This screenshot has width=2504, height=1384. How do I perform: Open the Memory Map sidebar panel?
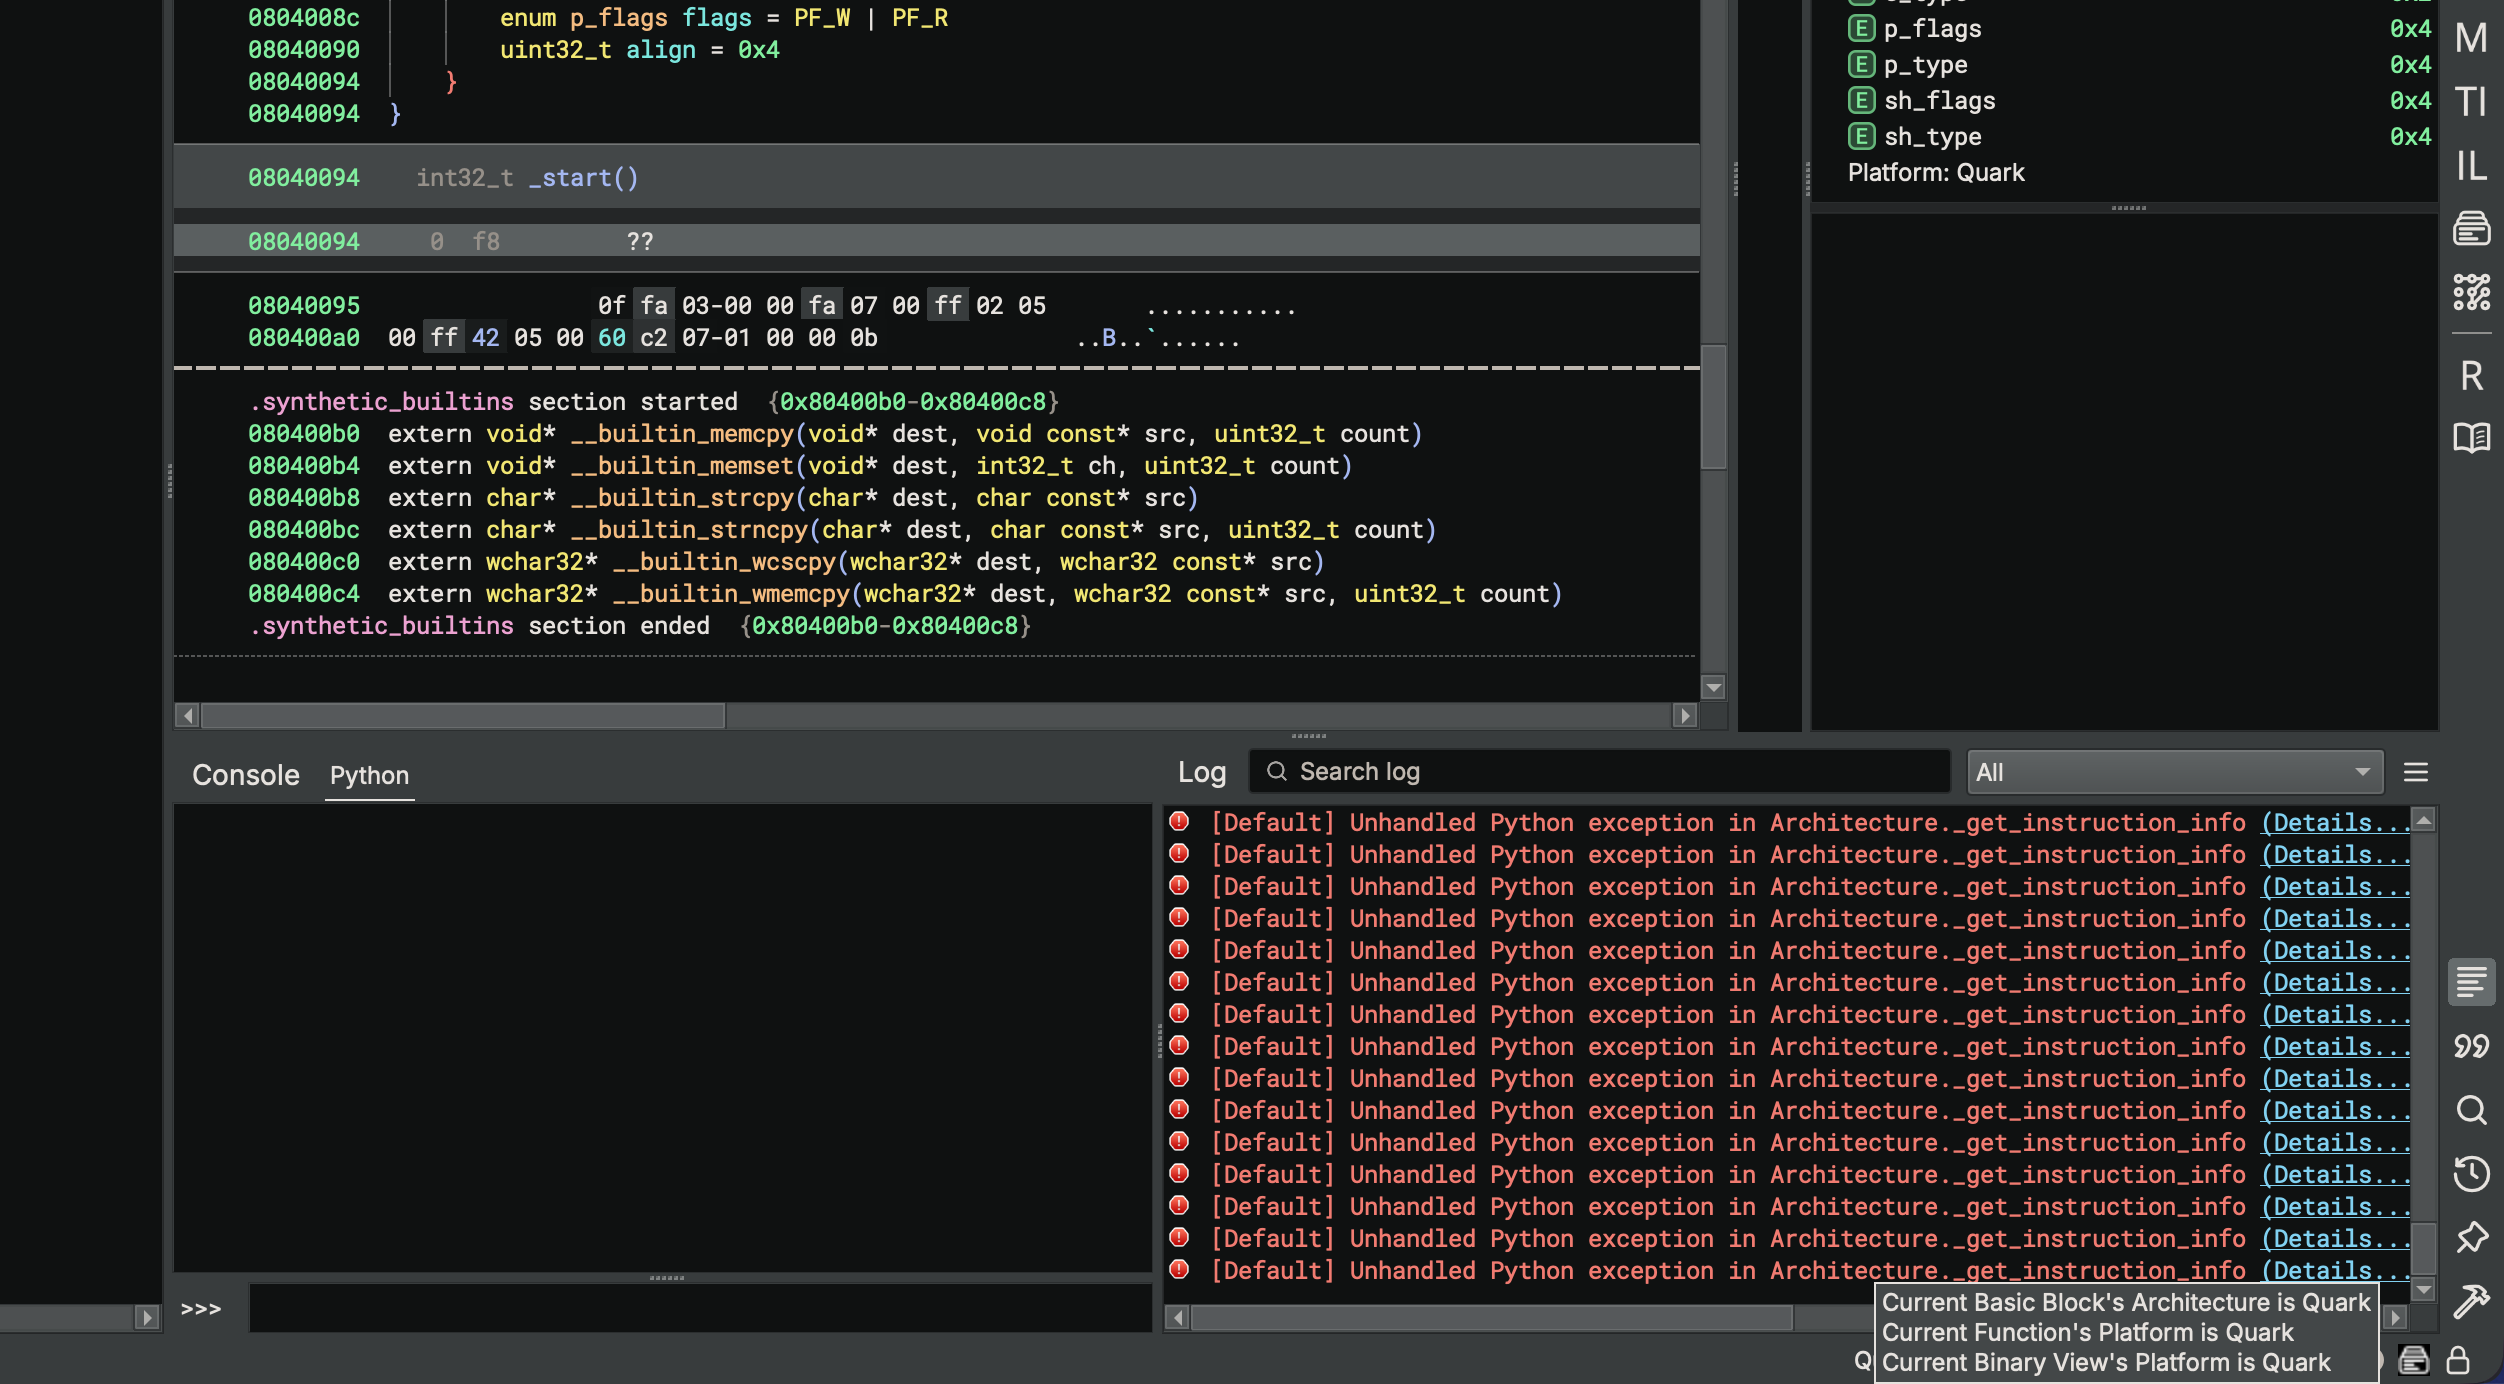[2472, 38]
